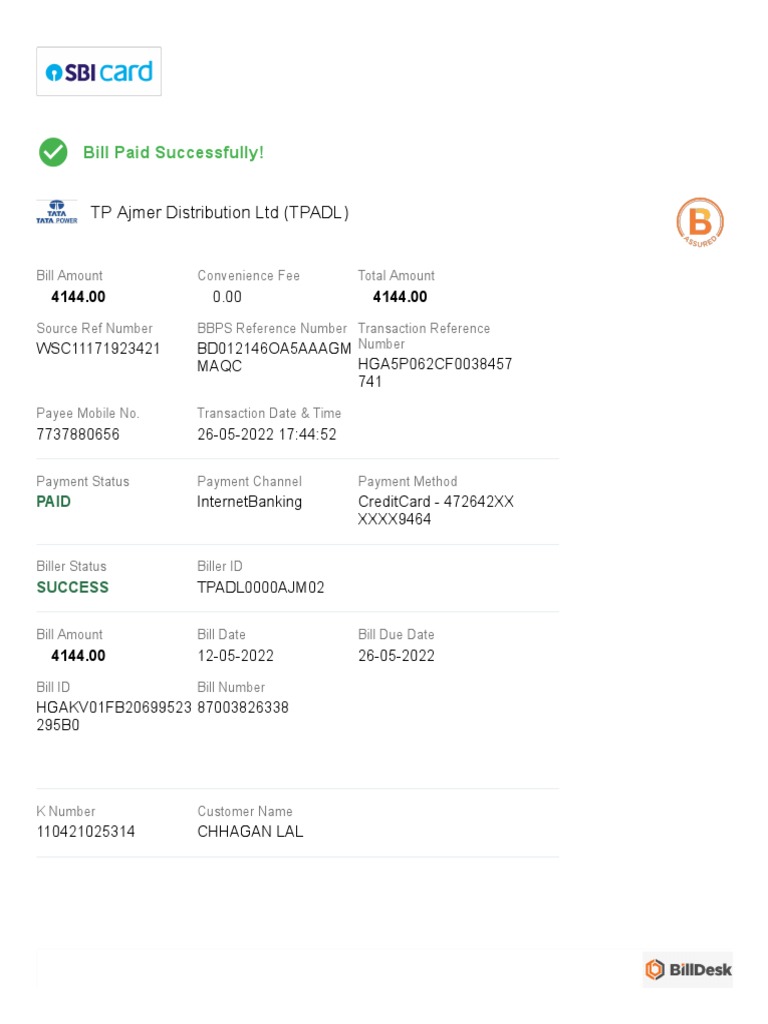
Task: Select the Source Ref Number WSC11171923421
Action: 98,349
